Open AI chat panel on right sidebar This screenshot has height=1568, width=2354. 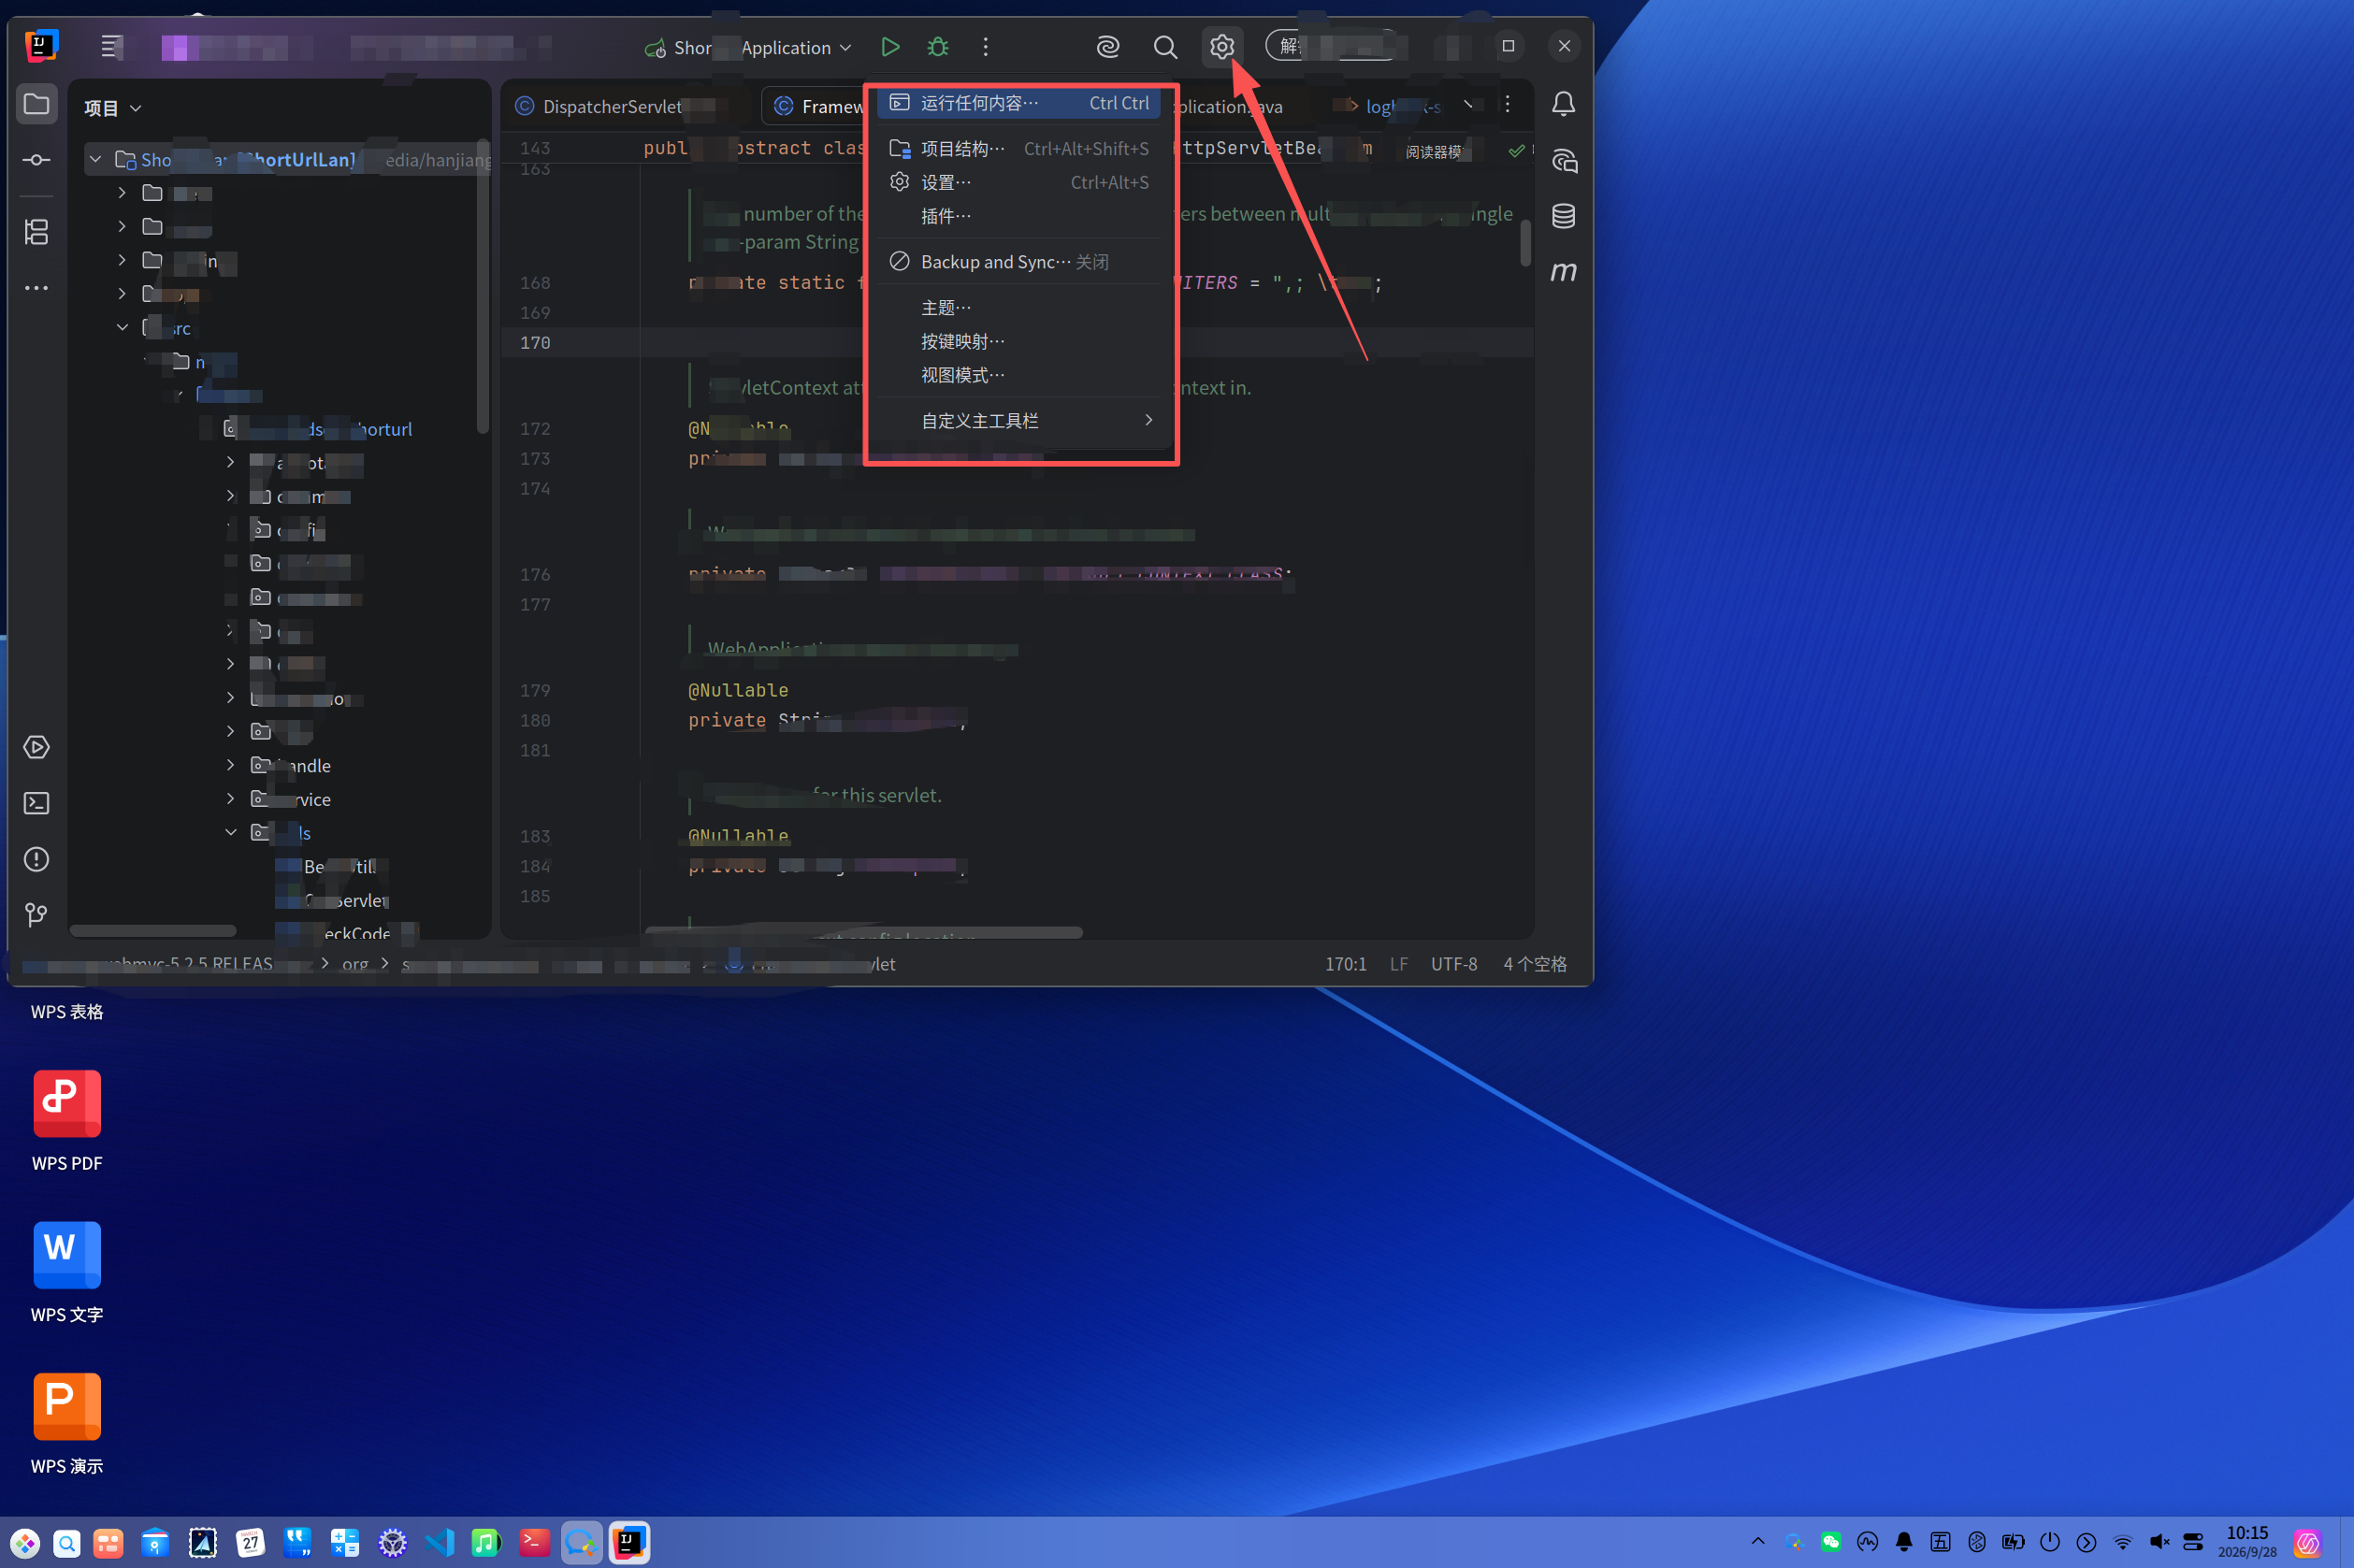point(1563,160)
